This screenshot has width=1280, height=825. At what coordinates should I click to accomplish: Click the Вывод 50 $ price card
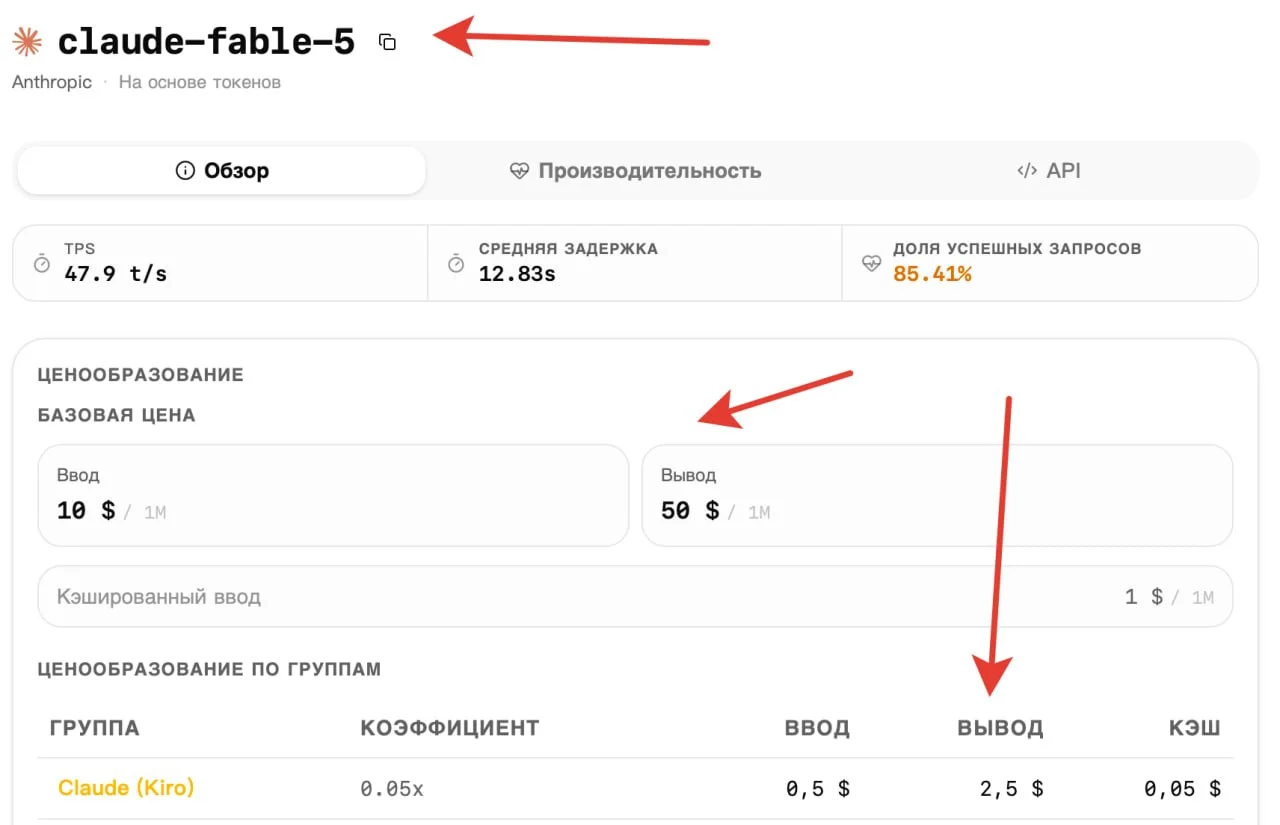(937, 496)
